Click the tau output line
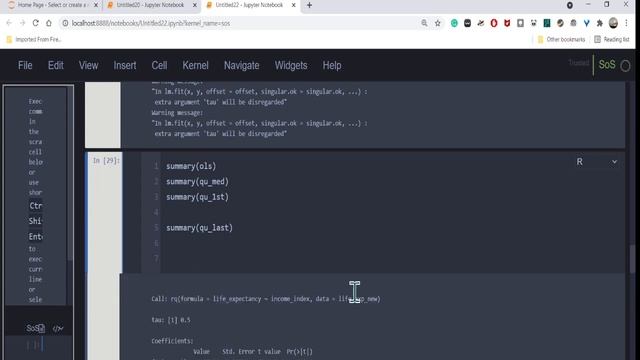Viewport: 640px width, 360px height. [171, 320]
